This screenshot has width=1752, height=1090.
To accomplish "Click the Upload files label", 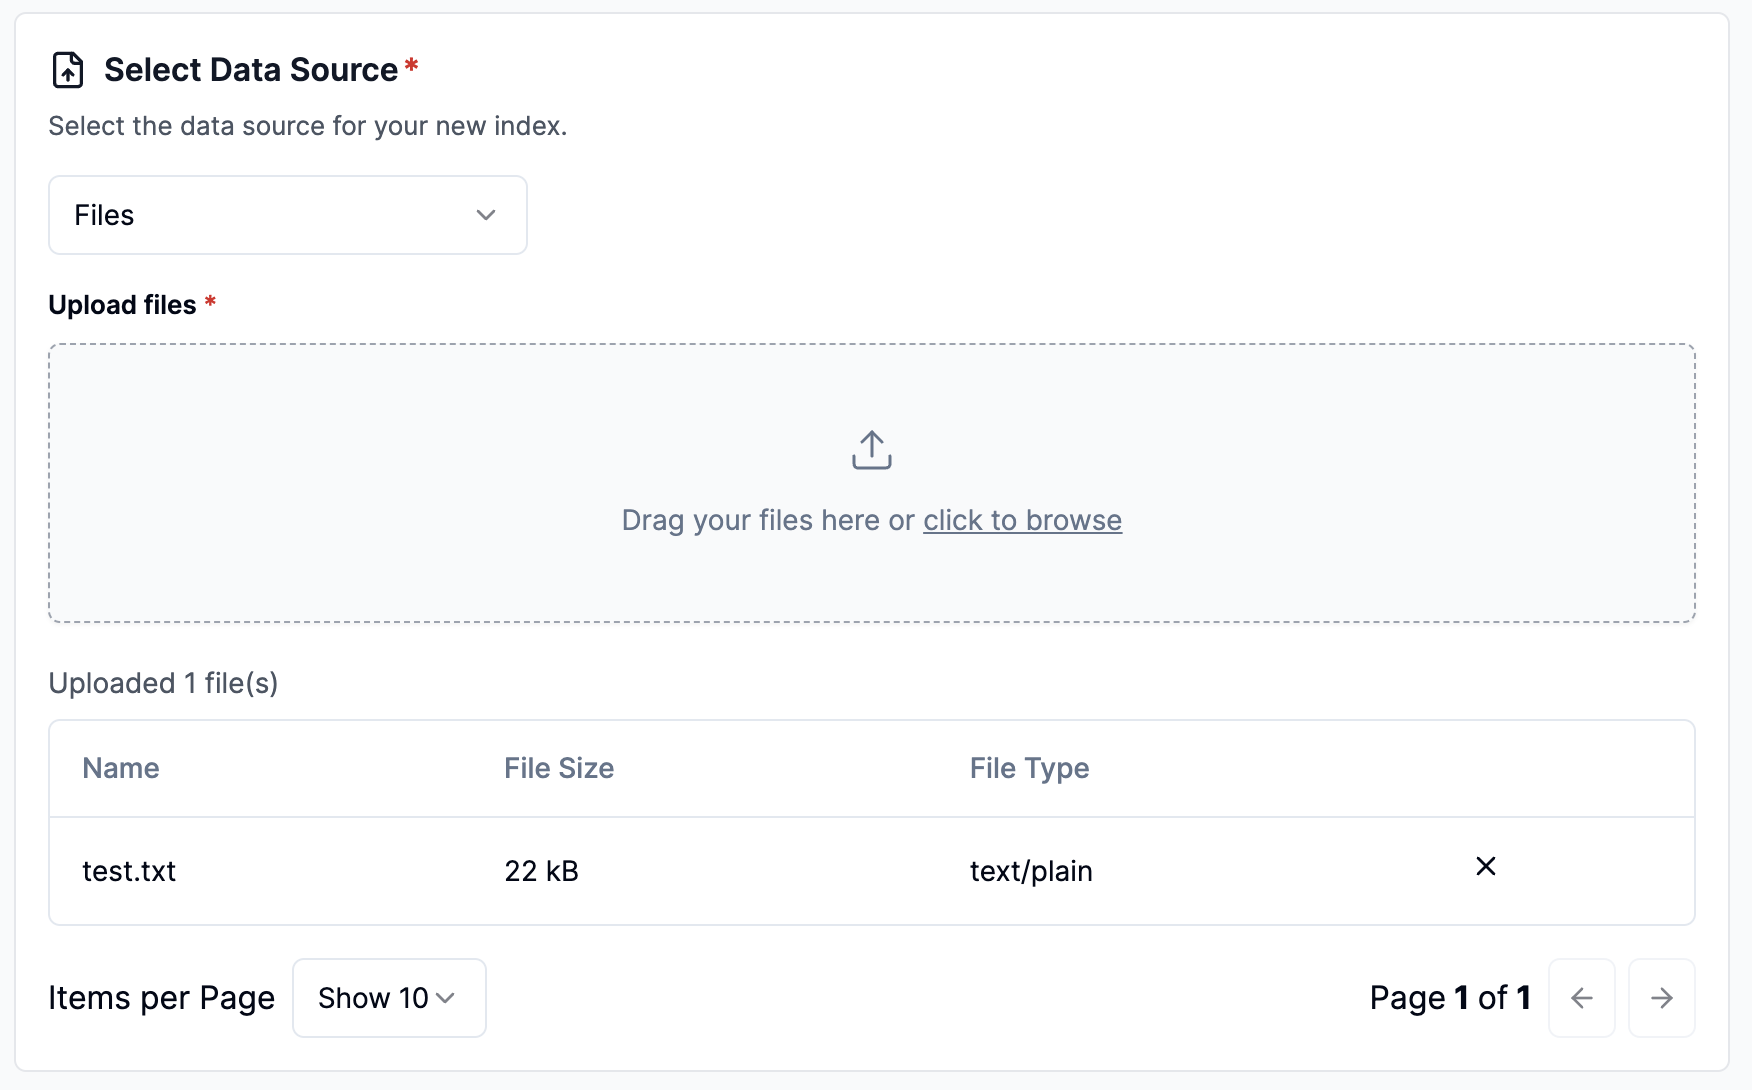I will pos(122,305).
